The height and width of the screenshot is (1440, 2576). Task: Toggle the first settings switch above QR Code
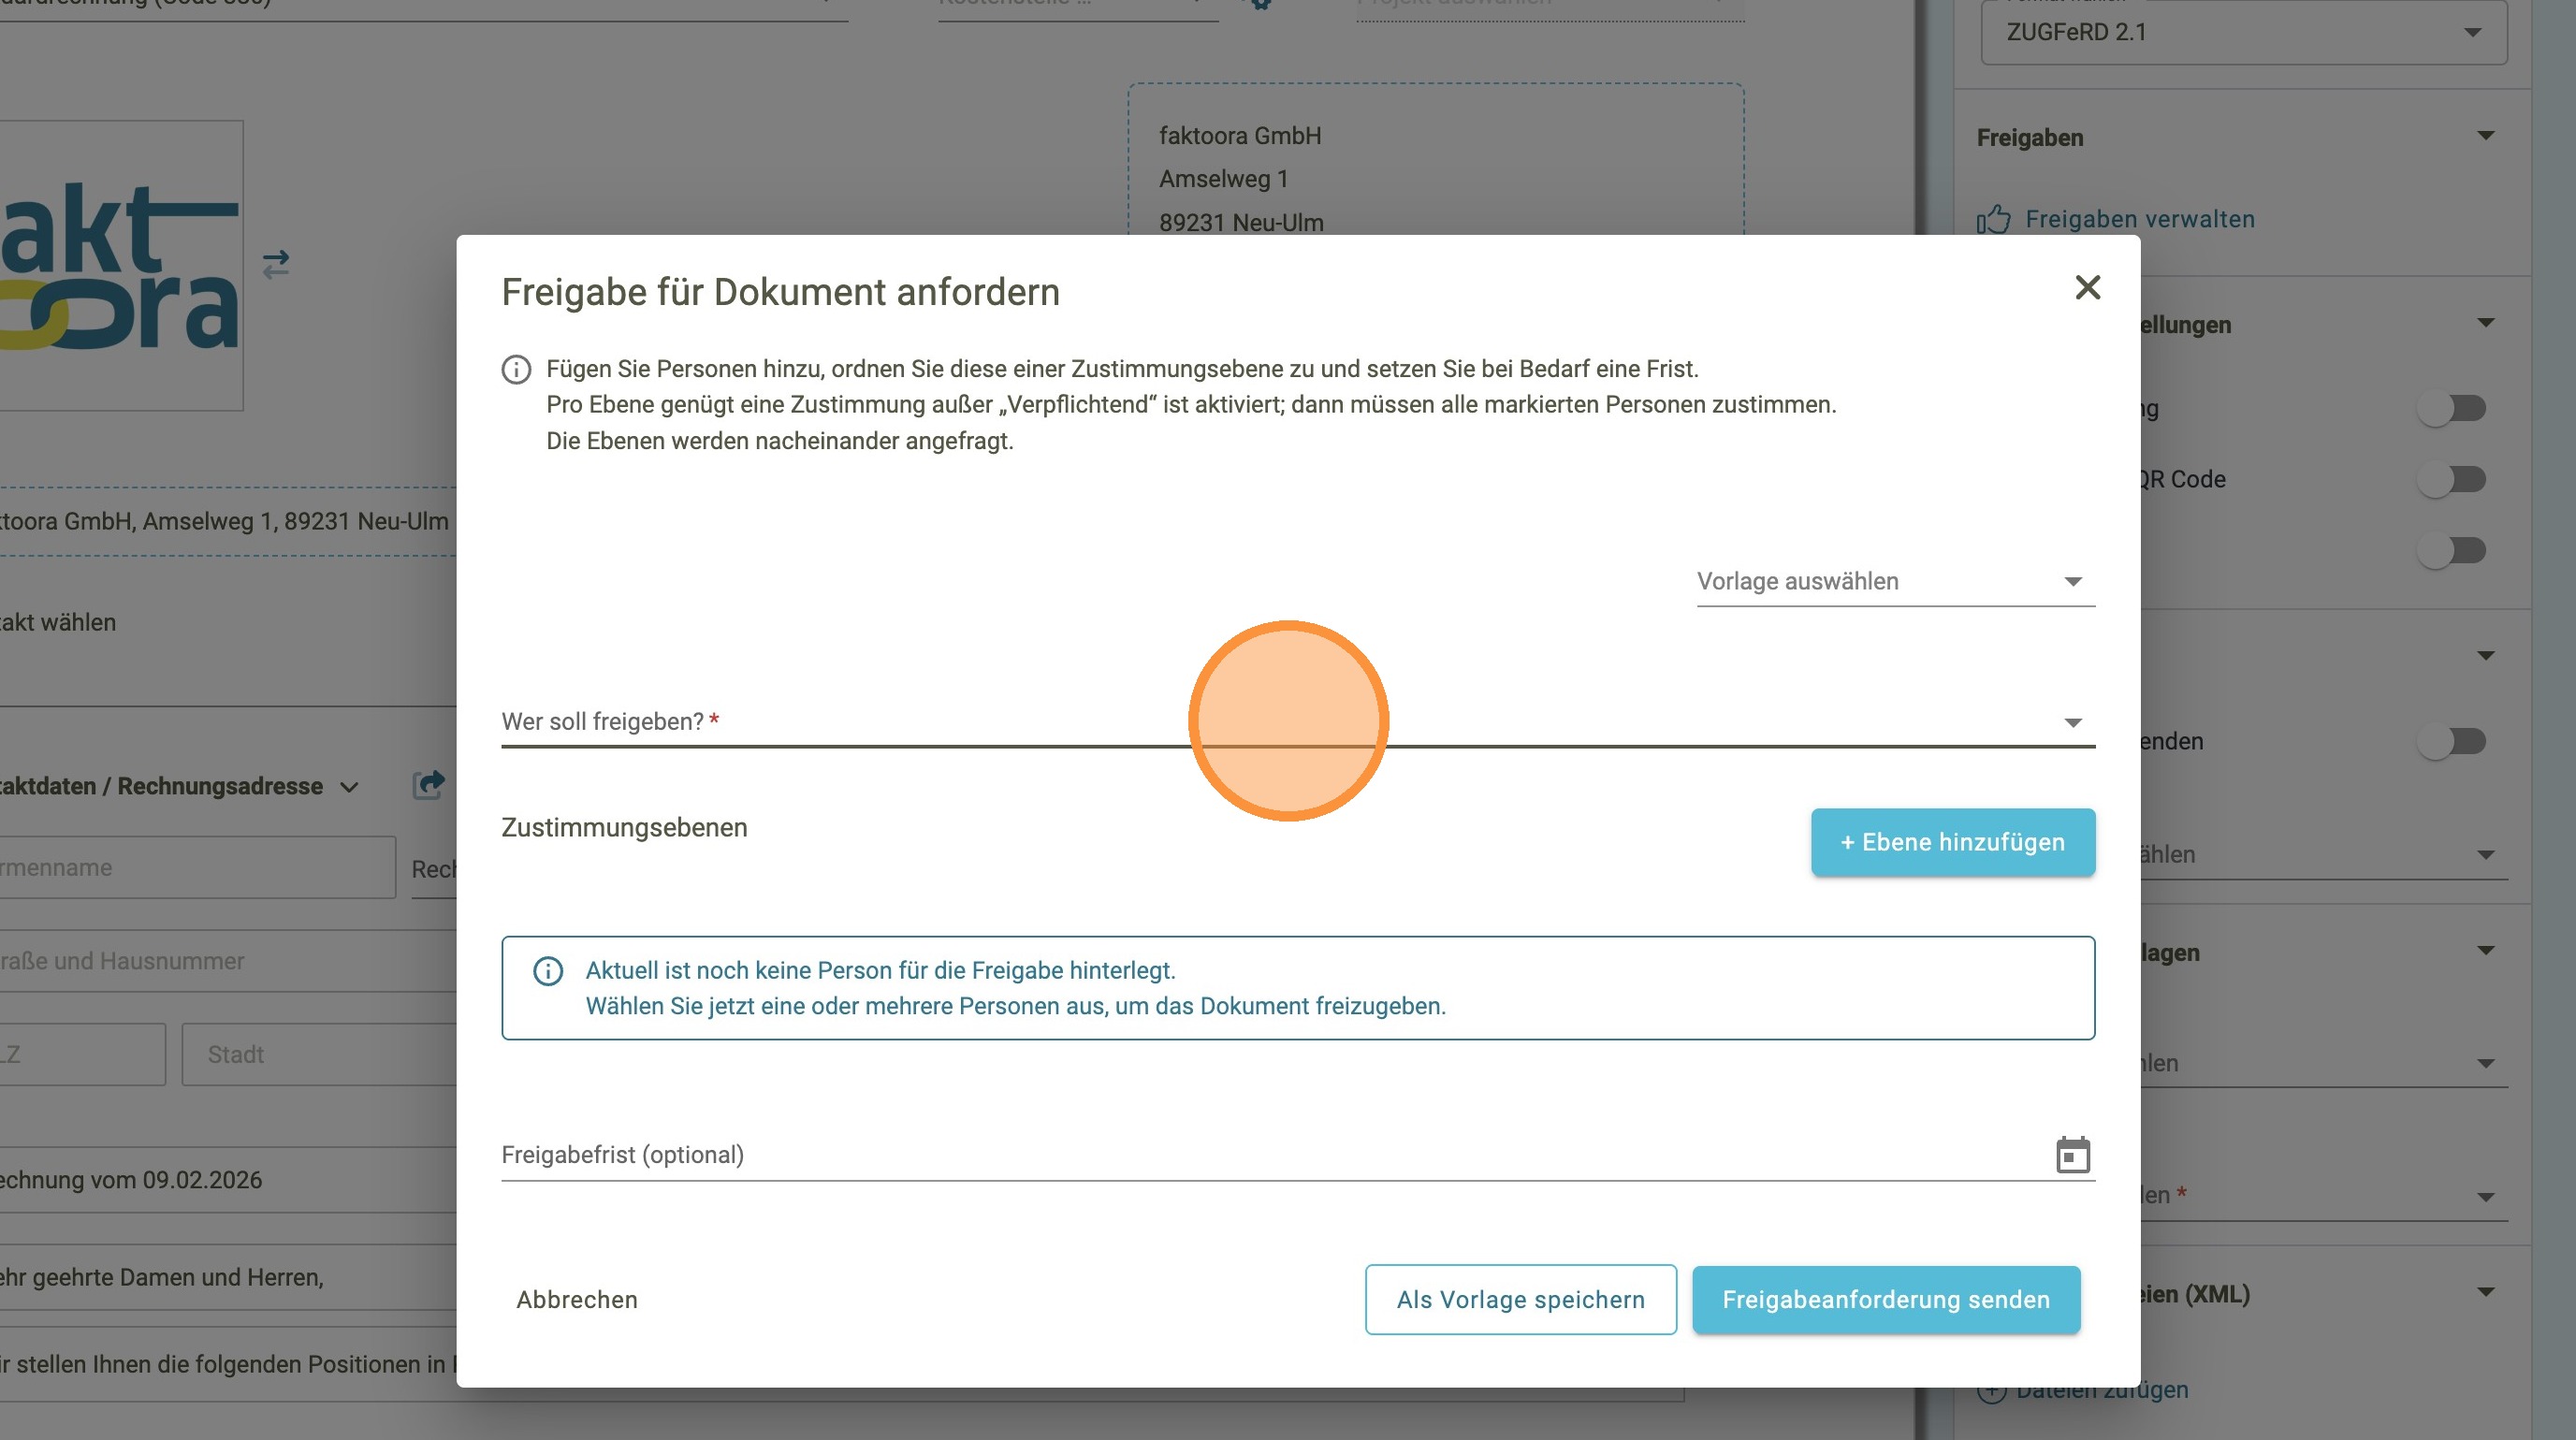(2451, 408)
